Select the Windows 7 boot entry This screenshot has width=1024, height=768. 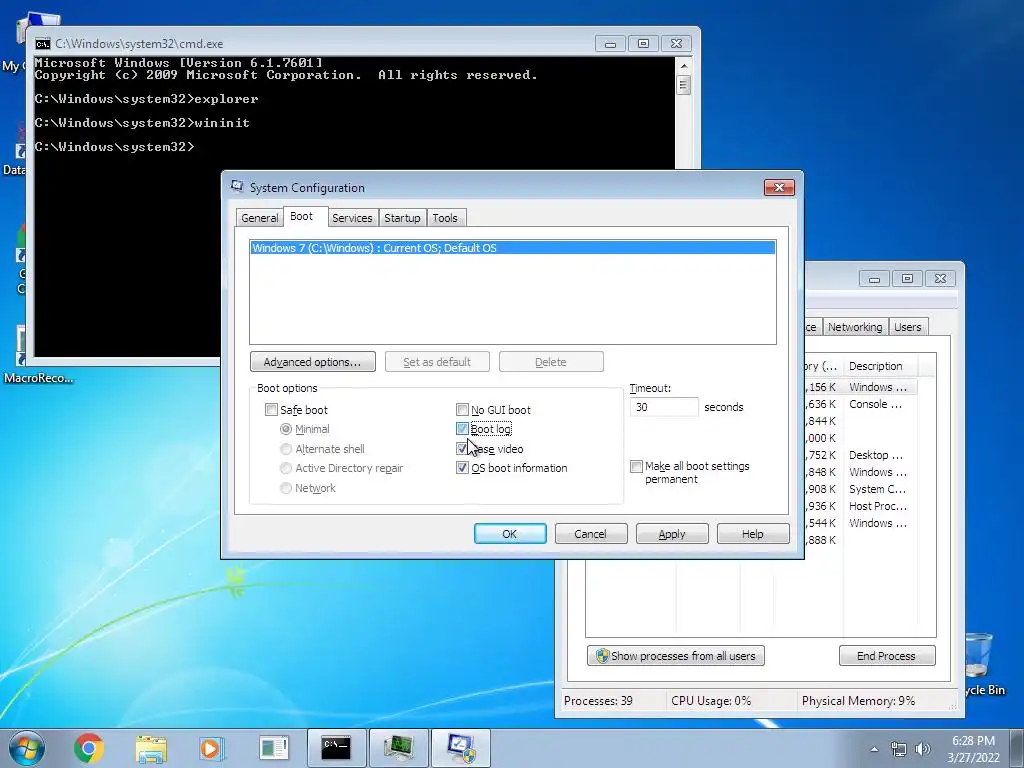[x=513, y=248]
